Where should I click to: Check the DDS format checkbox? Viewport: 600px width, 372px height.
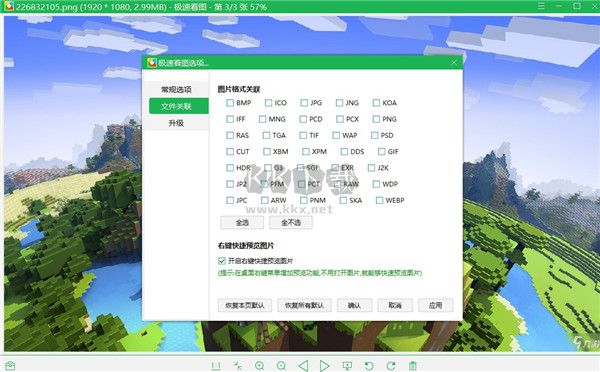[344, 152]
